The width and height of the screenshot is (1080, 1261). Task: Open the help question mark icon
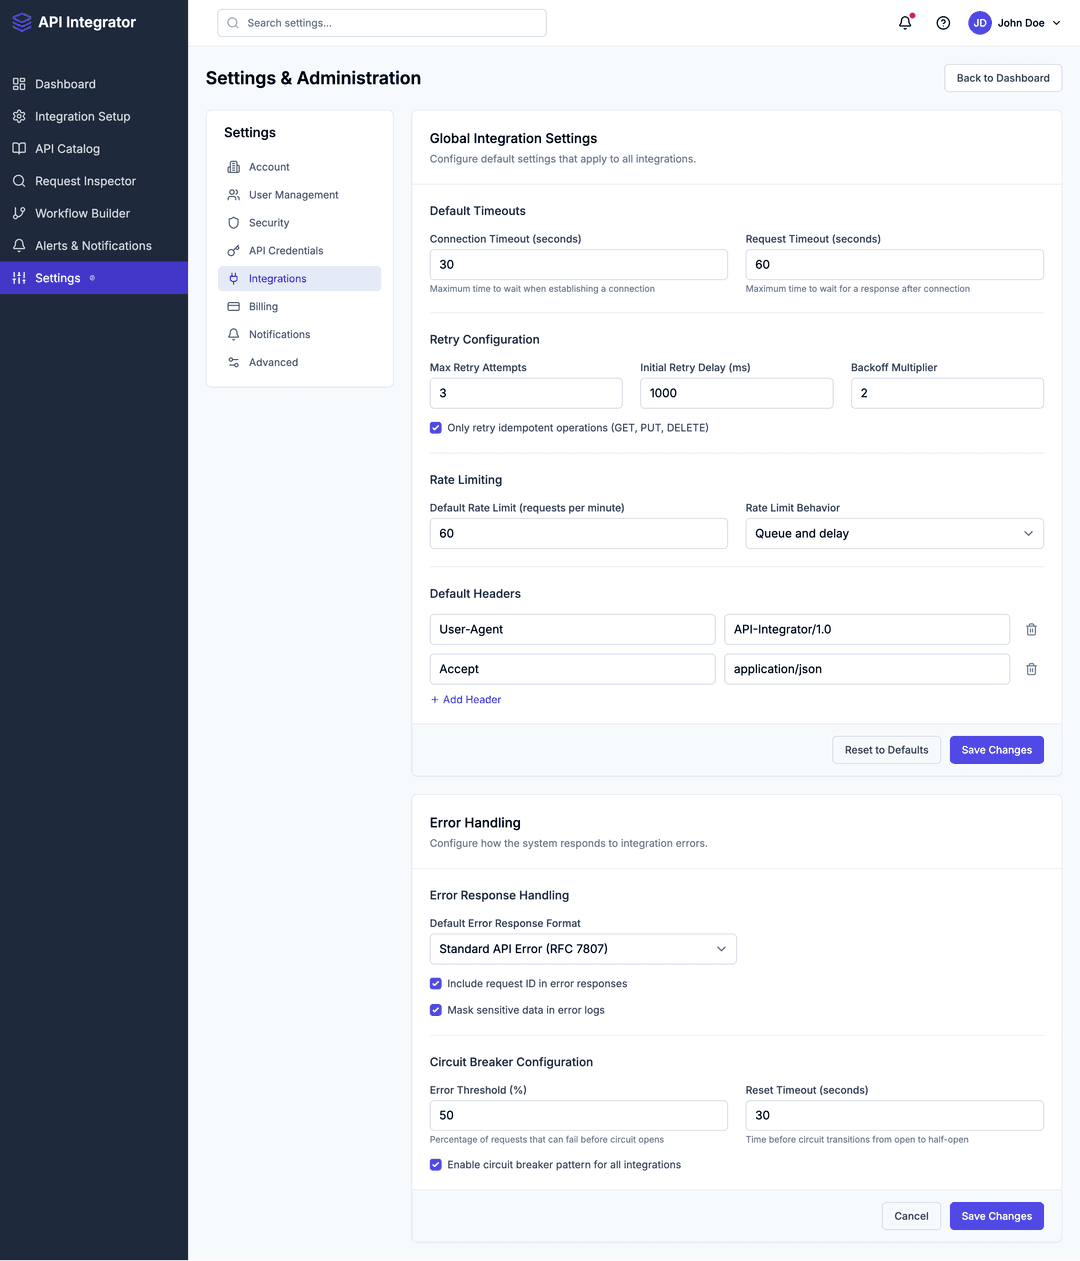[943, 22]
